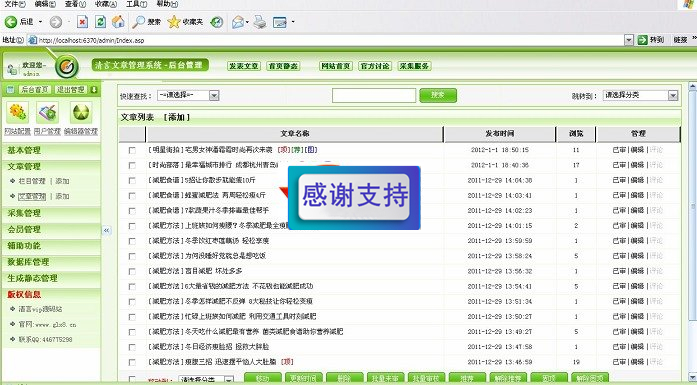Click the vertical page scrollbar thumb
This screenshot has height=385, width=697.
pyautogui.click(x=693, y=205)
